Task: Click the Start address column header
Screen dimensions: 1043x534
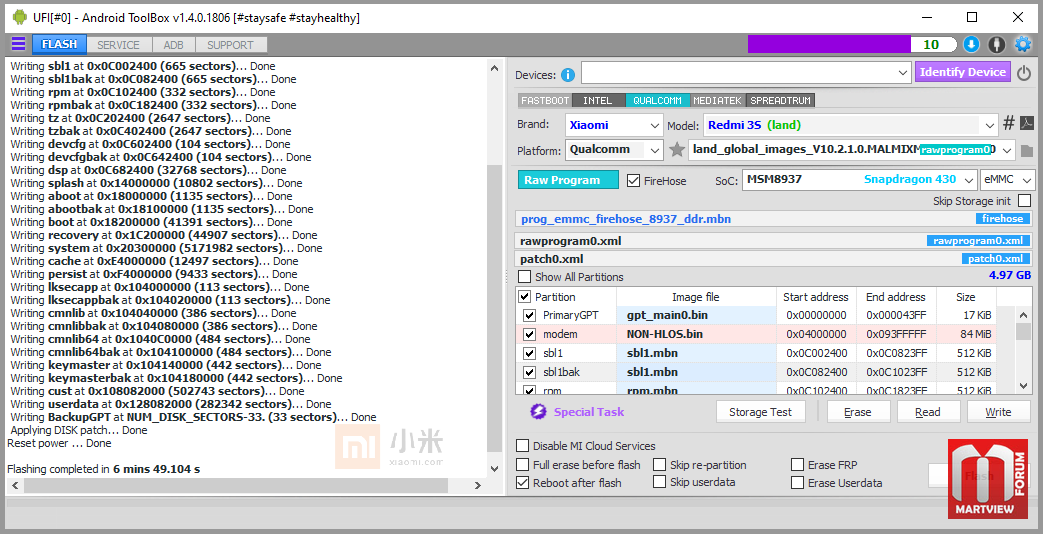Action: click(816, 297)
